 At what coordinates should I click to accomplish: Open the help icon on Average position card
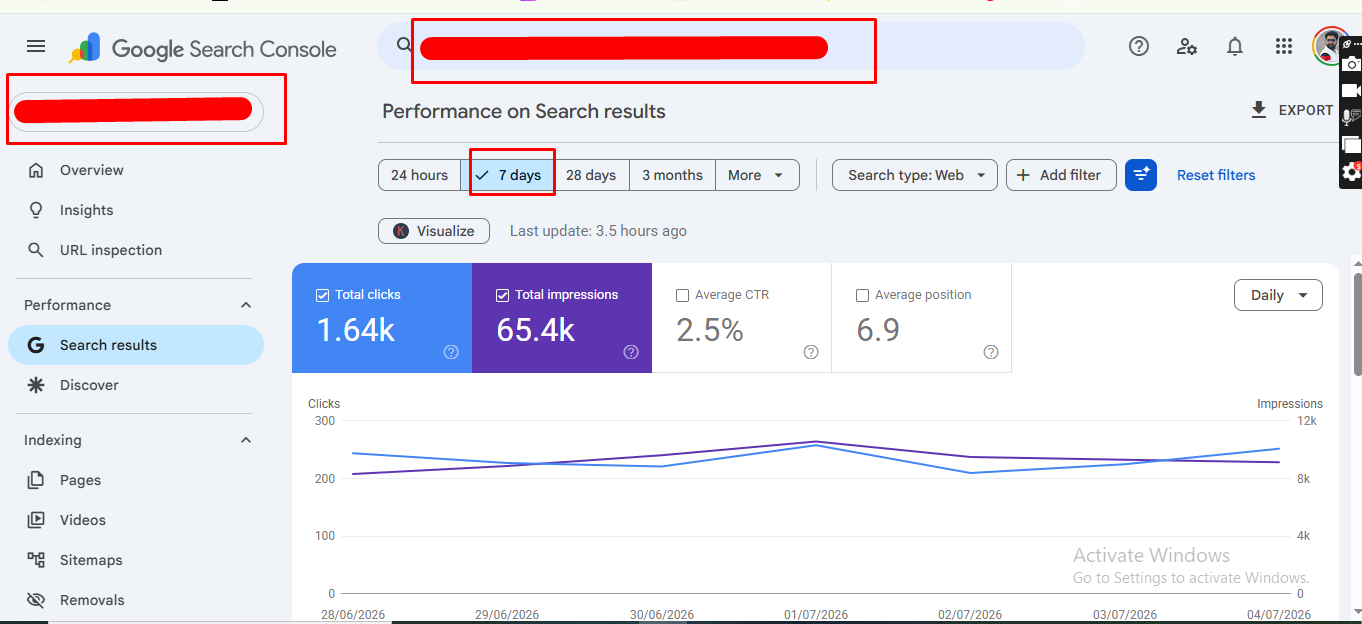pos(991,352)
